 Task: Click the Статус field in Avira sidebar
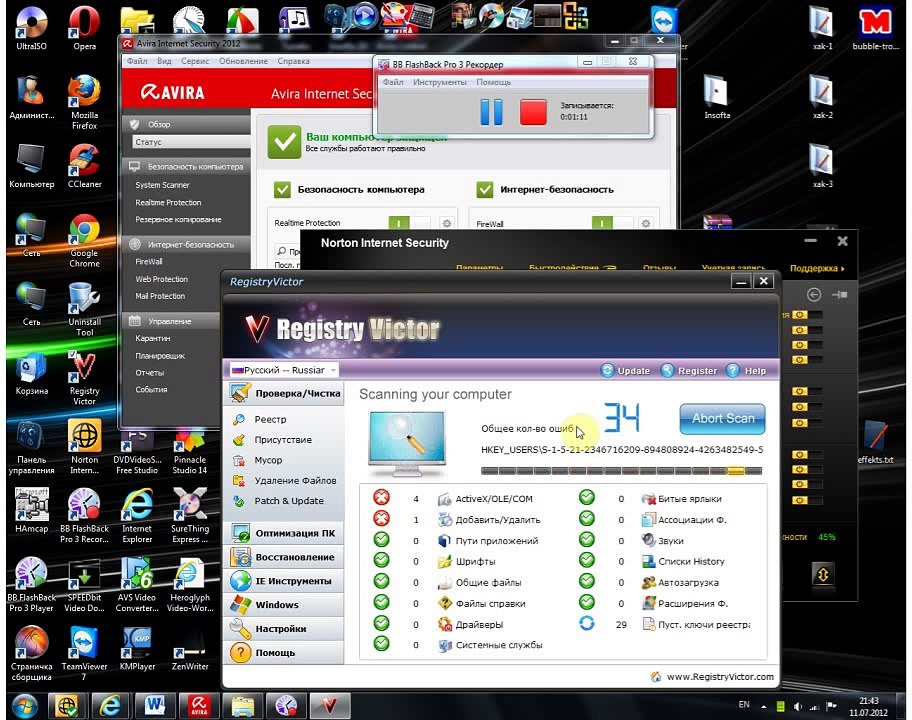[x=191, y=142]
